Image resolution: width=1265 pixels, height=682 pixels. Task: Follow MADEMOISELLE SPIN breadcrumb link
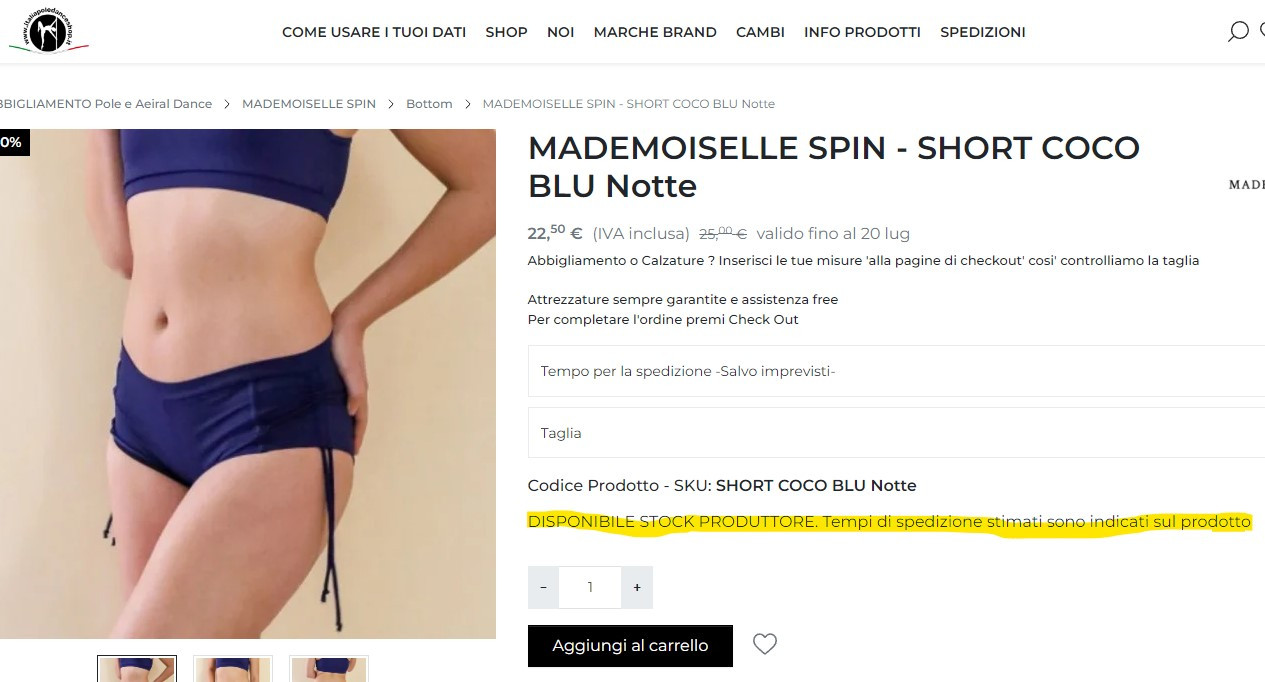tap(309, 104)
